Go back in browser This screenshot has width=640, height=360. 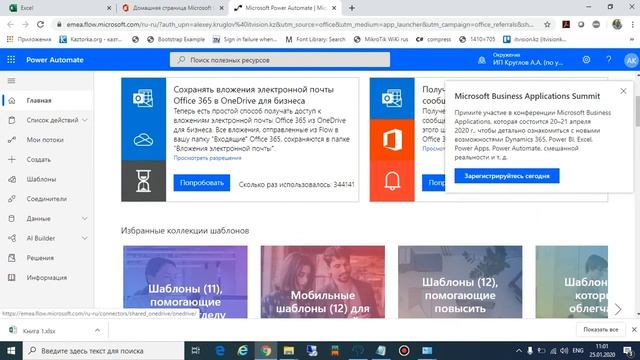(10, 24)
